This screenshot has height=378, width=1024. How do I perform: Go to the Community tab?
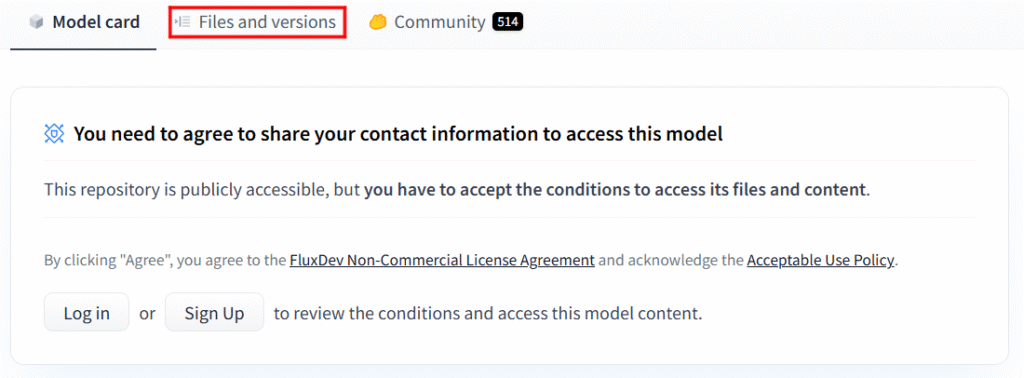tap(445, 22)
